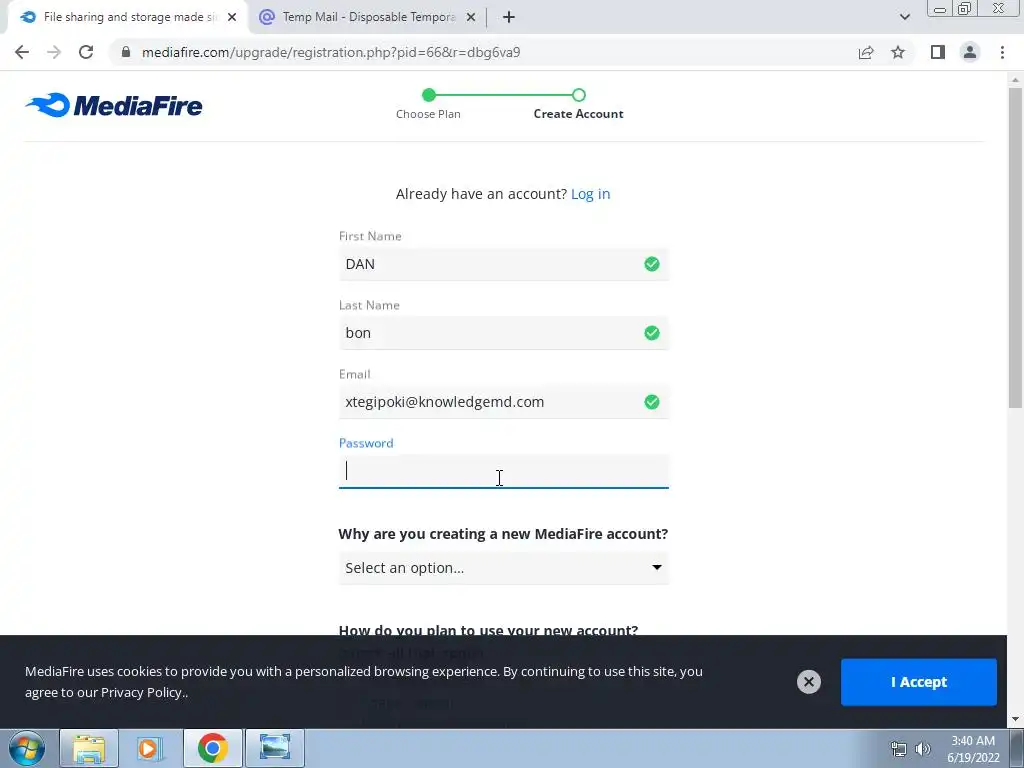Accept cookies with I Accept button
Image resolution: width=1024 pixels, height=768 pixels.
[x=918, y=682]
